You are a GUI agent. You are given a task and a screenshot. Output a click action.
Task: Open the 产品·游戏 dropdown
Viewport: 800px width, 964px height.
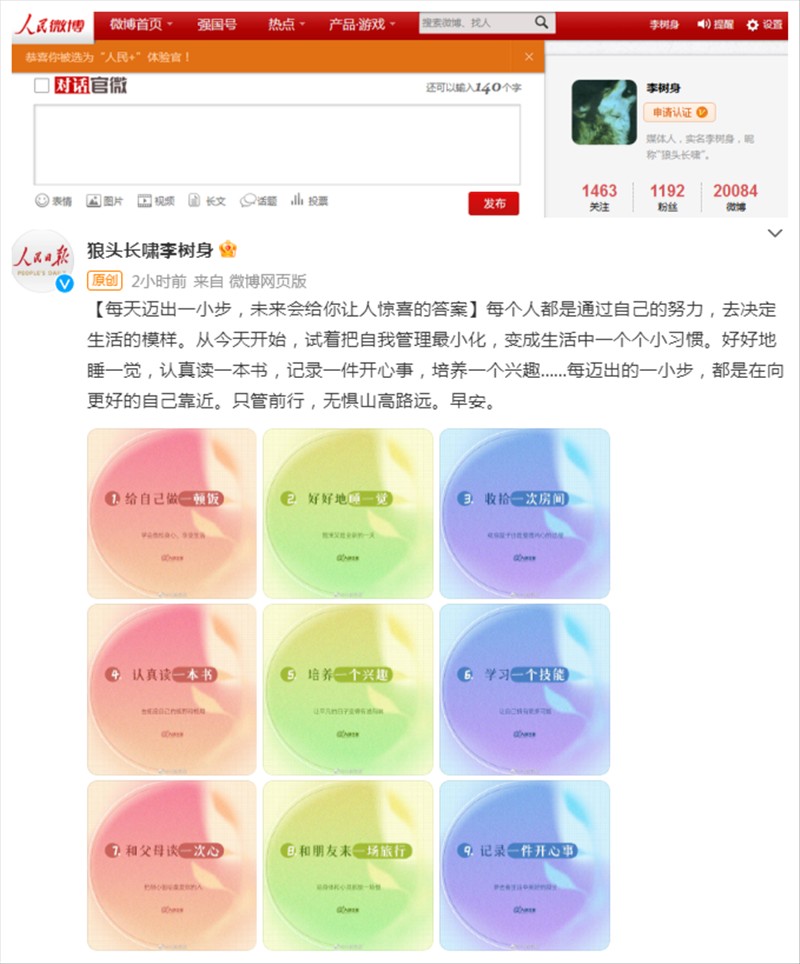pos(362,25)
